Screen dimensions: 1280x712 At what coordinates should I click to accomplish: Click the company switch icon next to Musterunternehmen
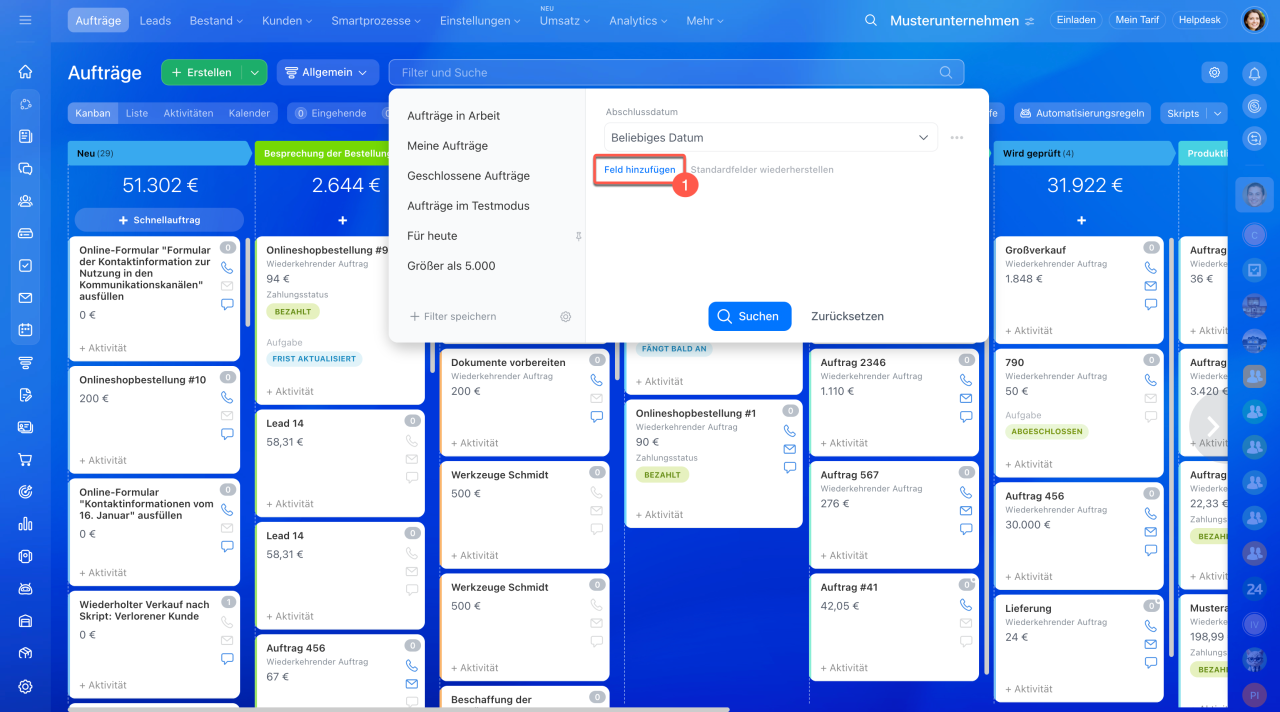1029,21
